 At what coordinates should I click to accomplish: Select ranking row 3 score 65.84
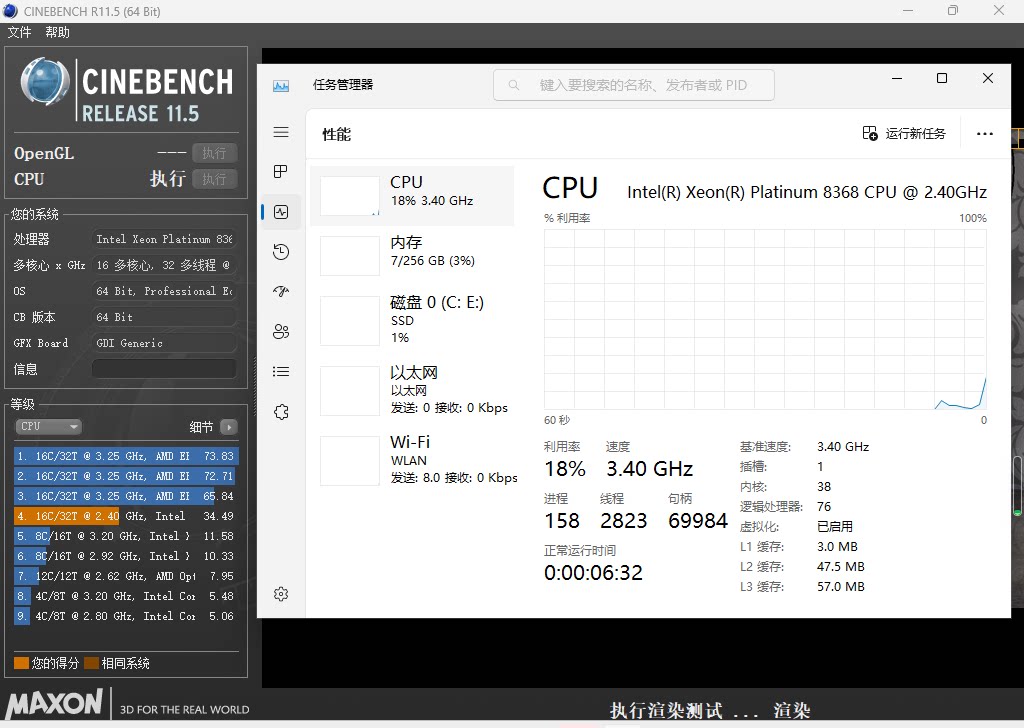(x=125, y=496)
